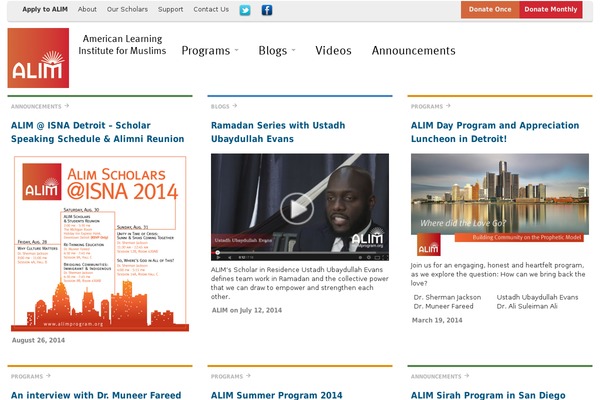Image resolution: width=600 pixels, height=400 pixels.
Task: Open the Our Scholars page
Action: 127,9
